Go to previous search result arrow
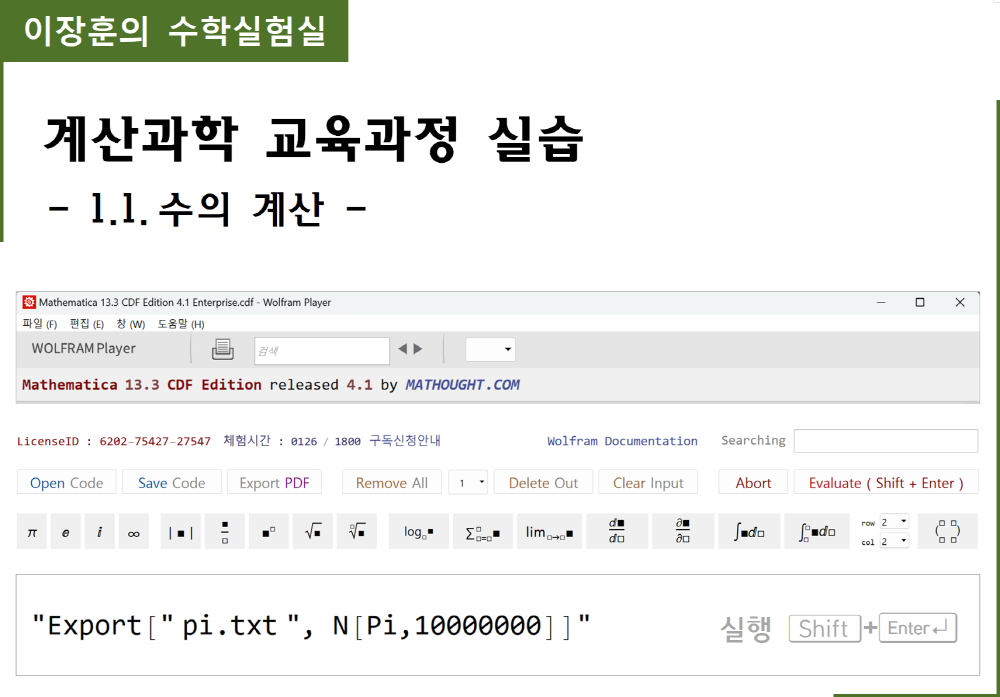The image size is (1000, 697). pos(402,349)
